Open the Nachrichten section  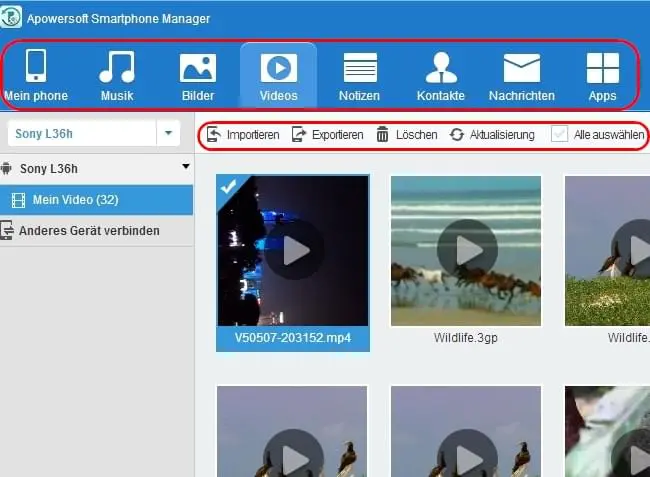[521, 77]
